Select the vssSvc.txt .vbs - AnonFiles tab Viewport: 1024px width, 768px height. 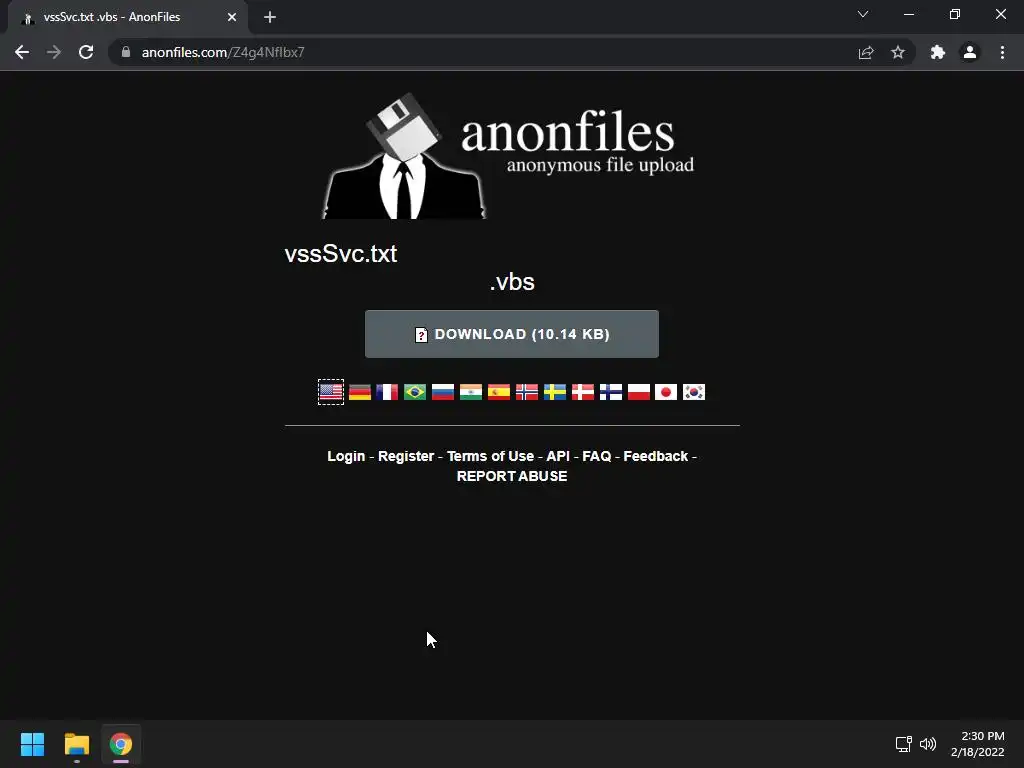coord(128,17)
